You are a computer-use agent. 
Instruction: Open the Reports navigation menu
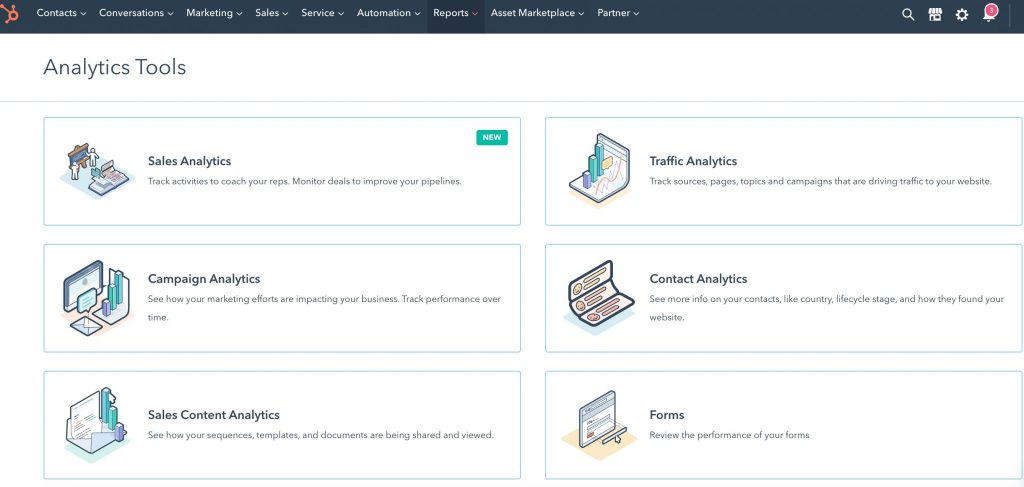pos(456,13)
